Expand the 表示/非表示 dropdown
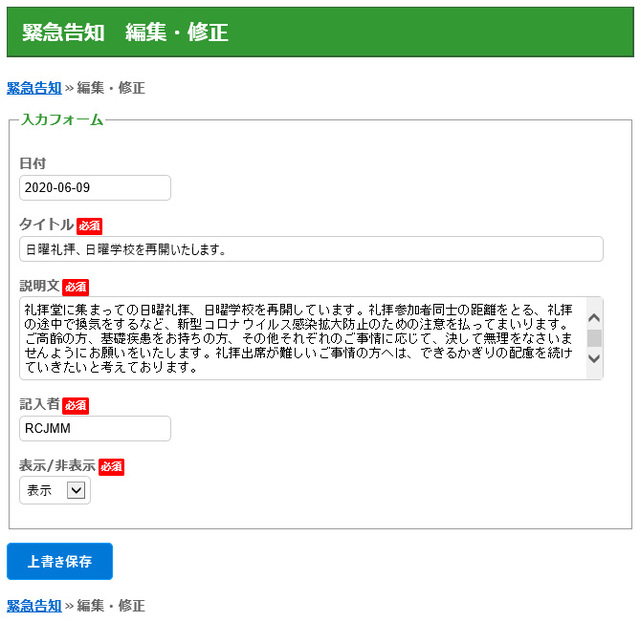Viewport: 640px width, 622px height. pos(55,490)
